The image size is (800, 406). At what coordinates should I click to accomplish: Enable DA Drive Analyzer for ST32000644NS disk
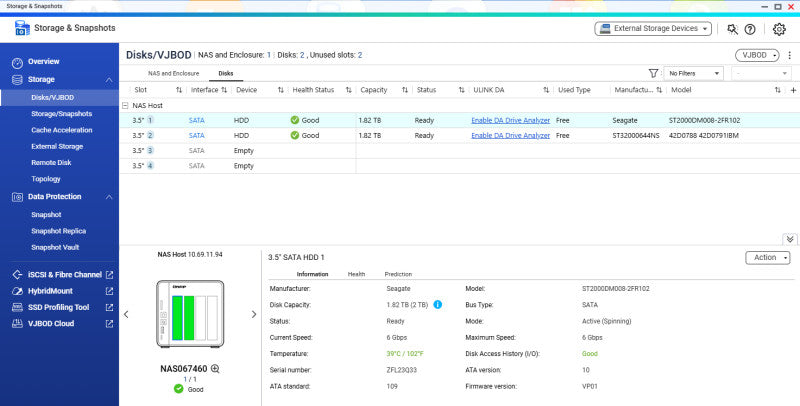pyautogui.click(x=510, y=136)
